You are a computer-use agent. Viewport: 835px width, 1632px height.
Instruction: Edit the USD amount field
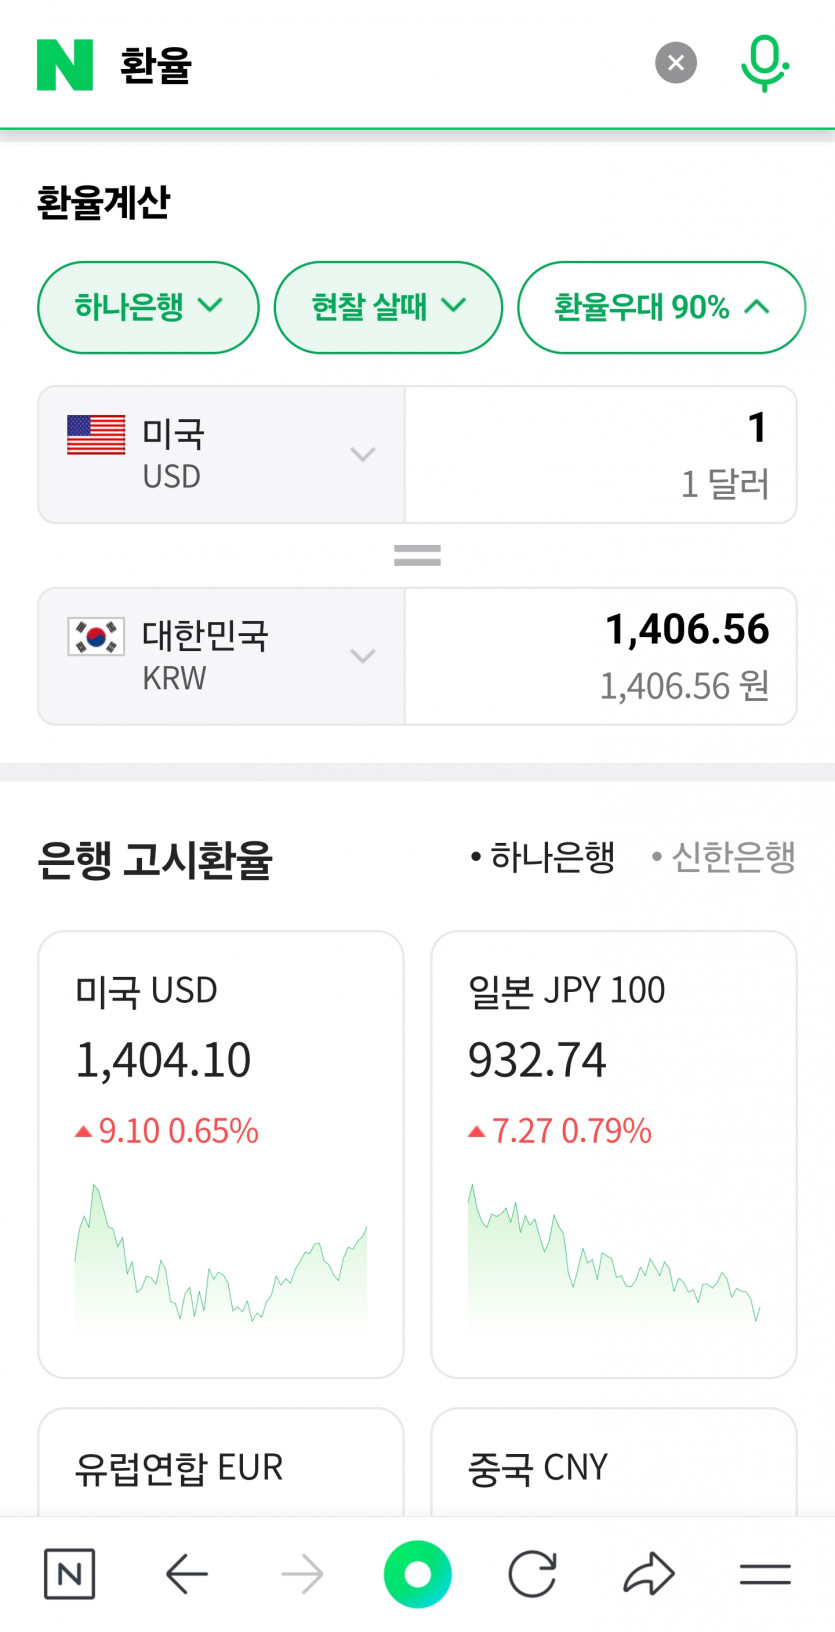[600, 455]
